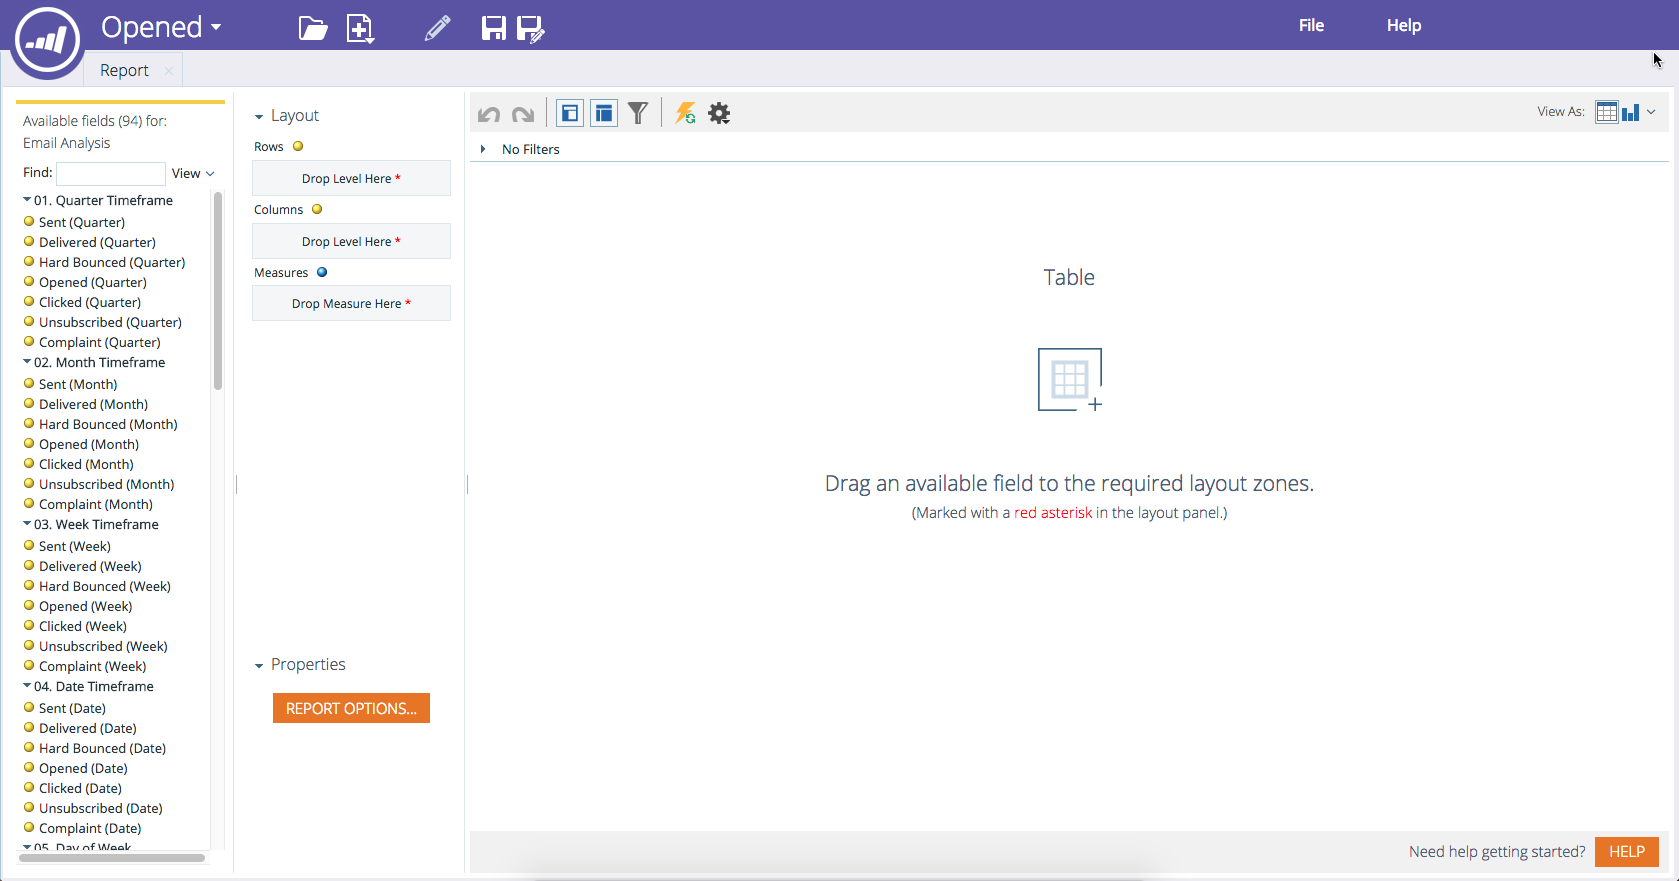The width and height of the screenshot is (1679, 881).
Task: Click the fields list vertical scrollbar
Action: pyautogui.click(x=218, y=290)
